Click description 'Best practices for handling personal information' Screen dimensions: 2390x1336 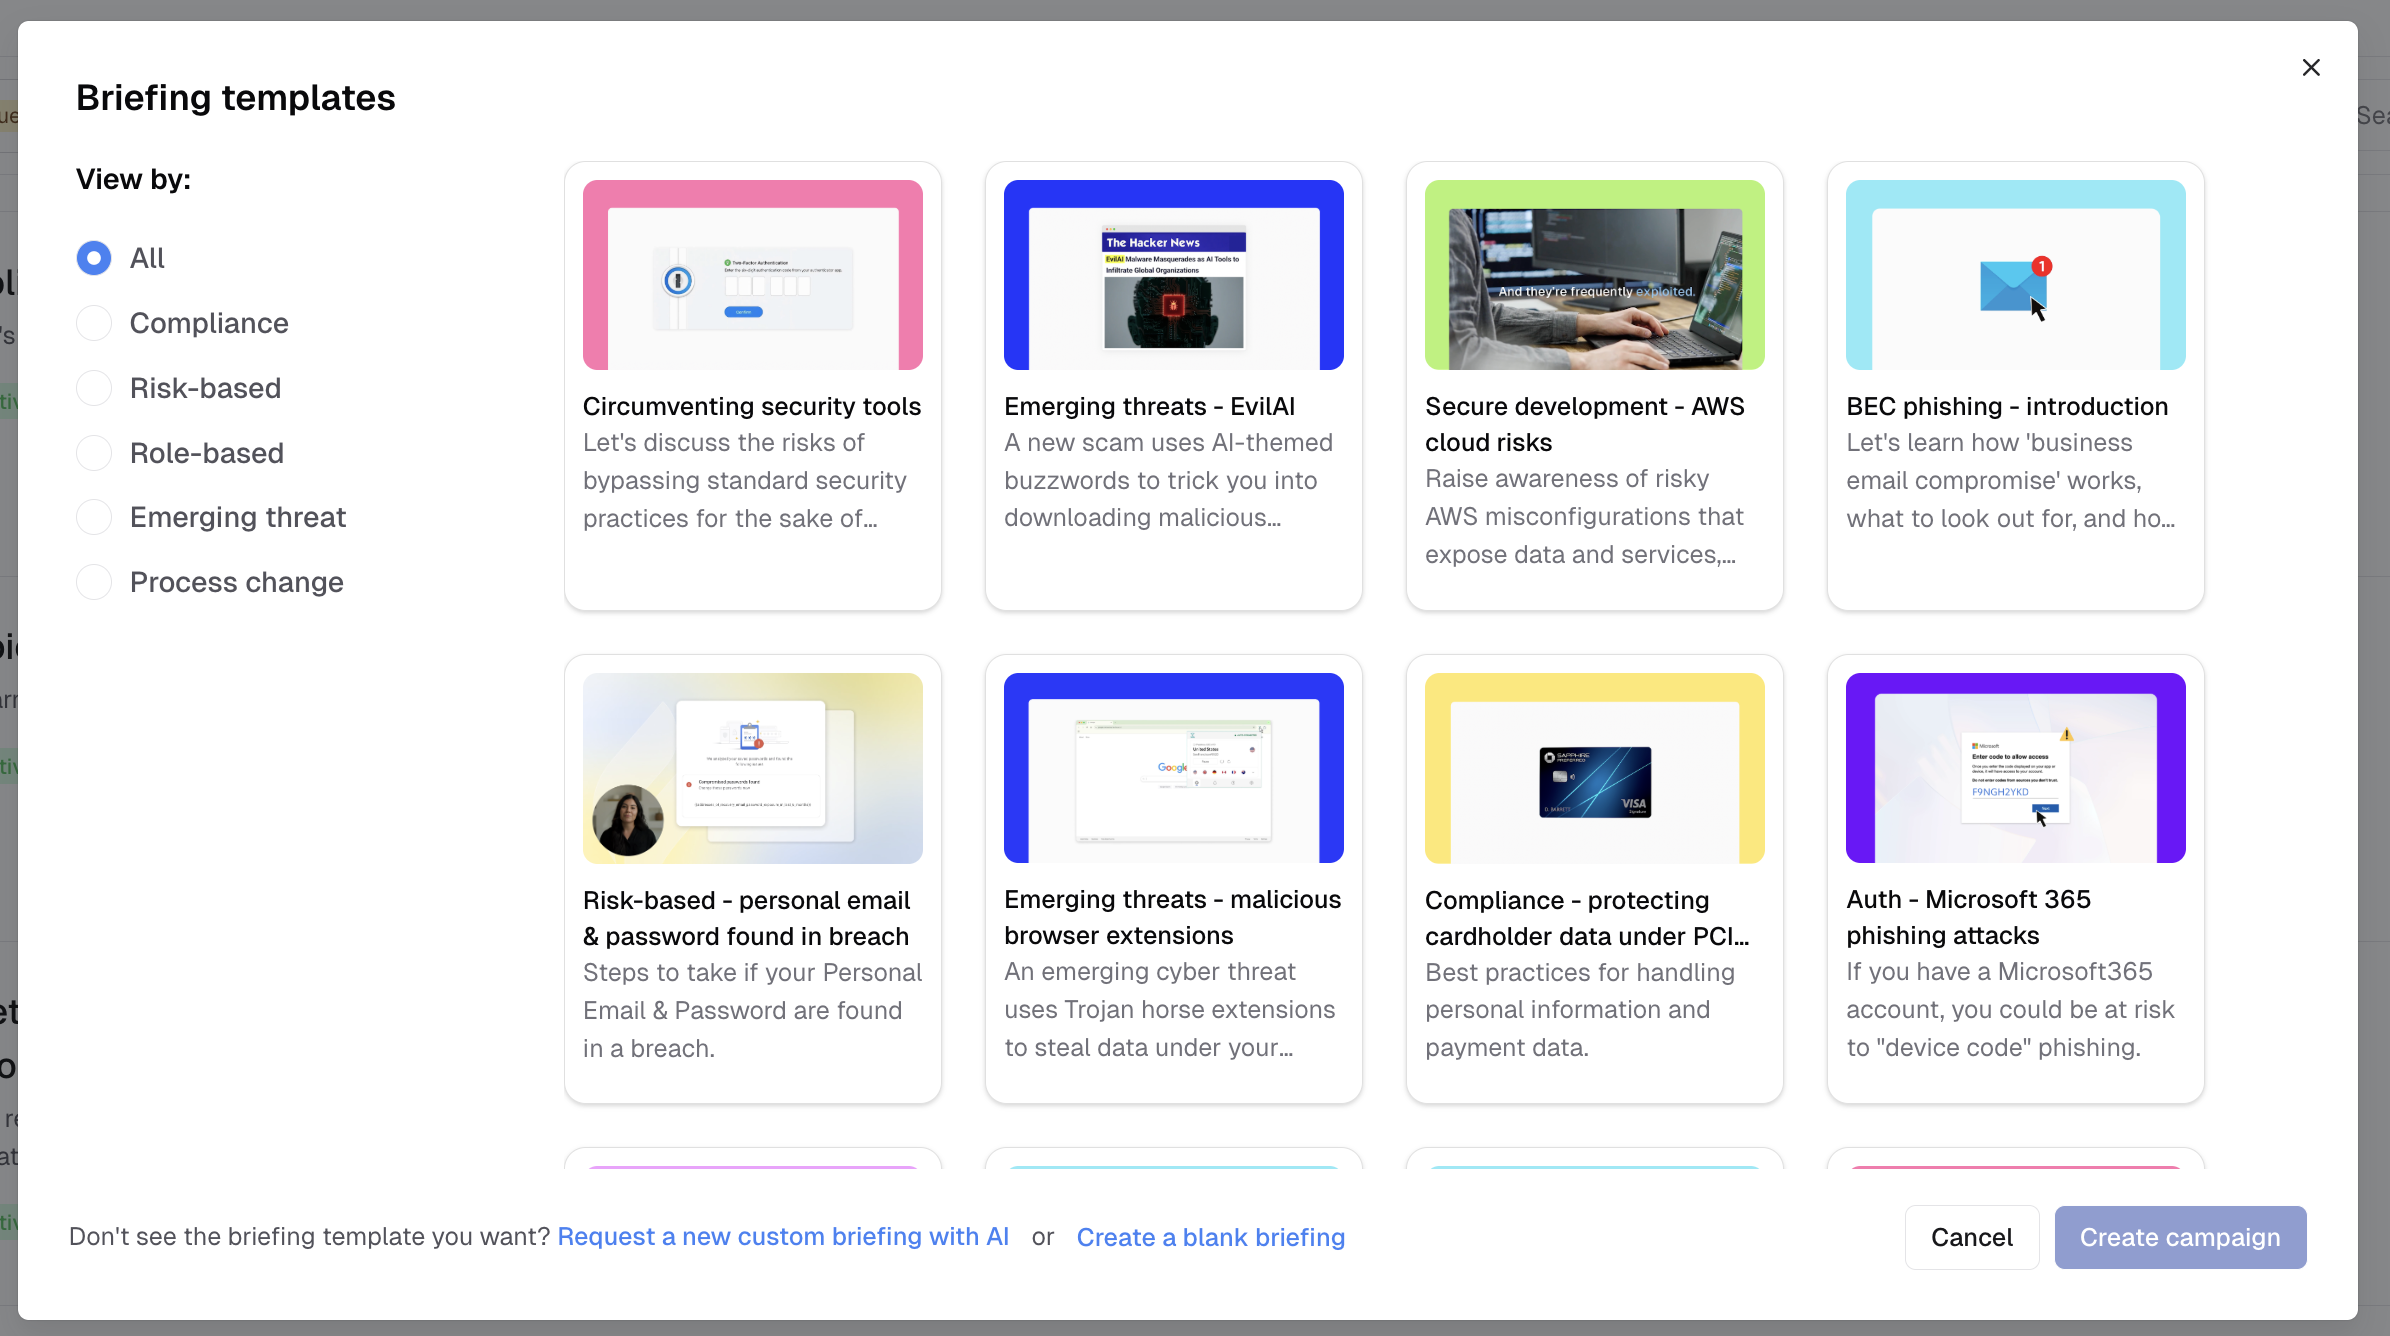[1580, 1010]
